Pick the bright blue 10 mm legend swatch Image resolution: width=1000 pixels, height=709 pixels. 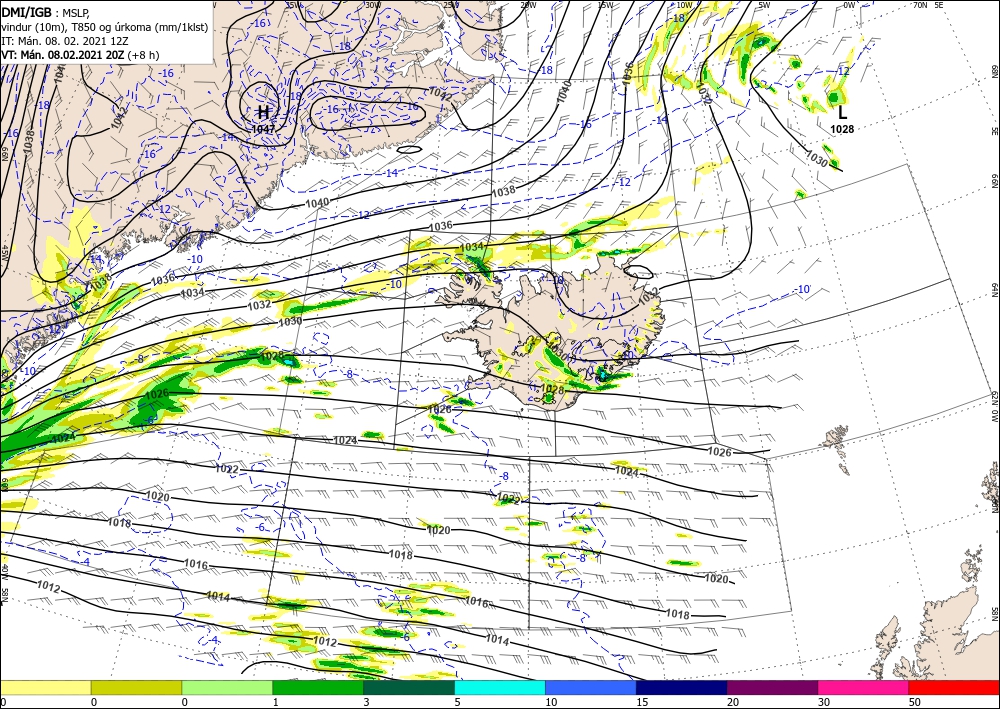coord(591,687)
